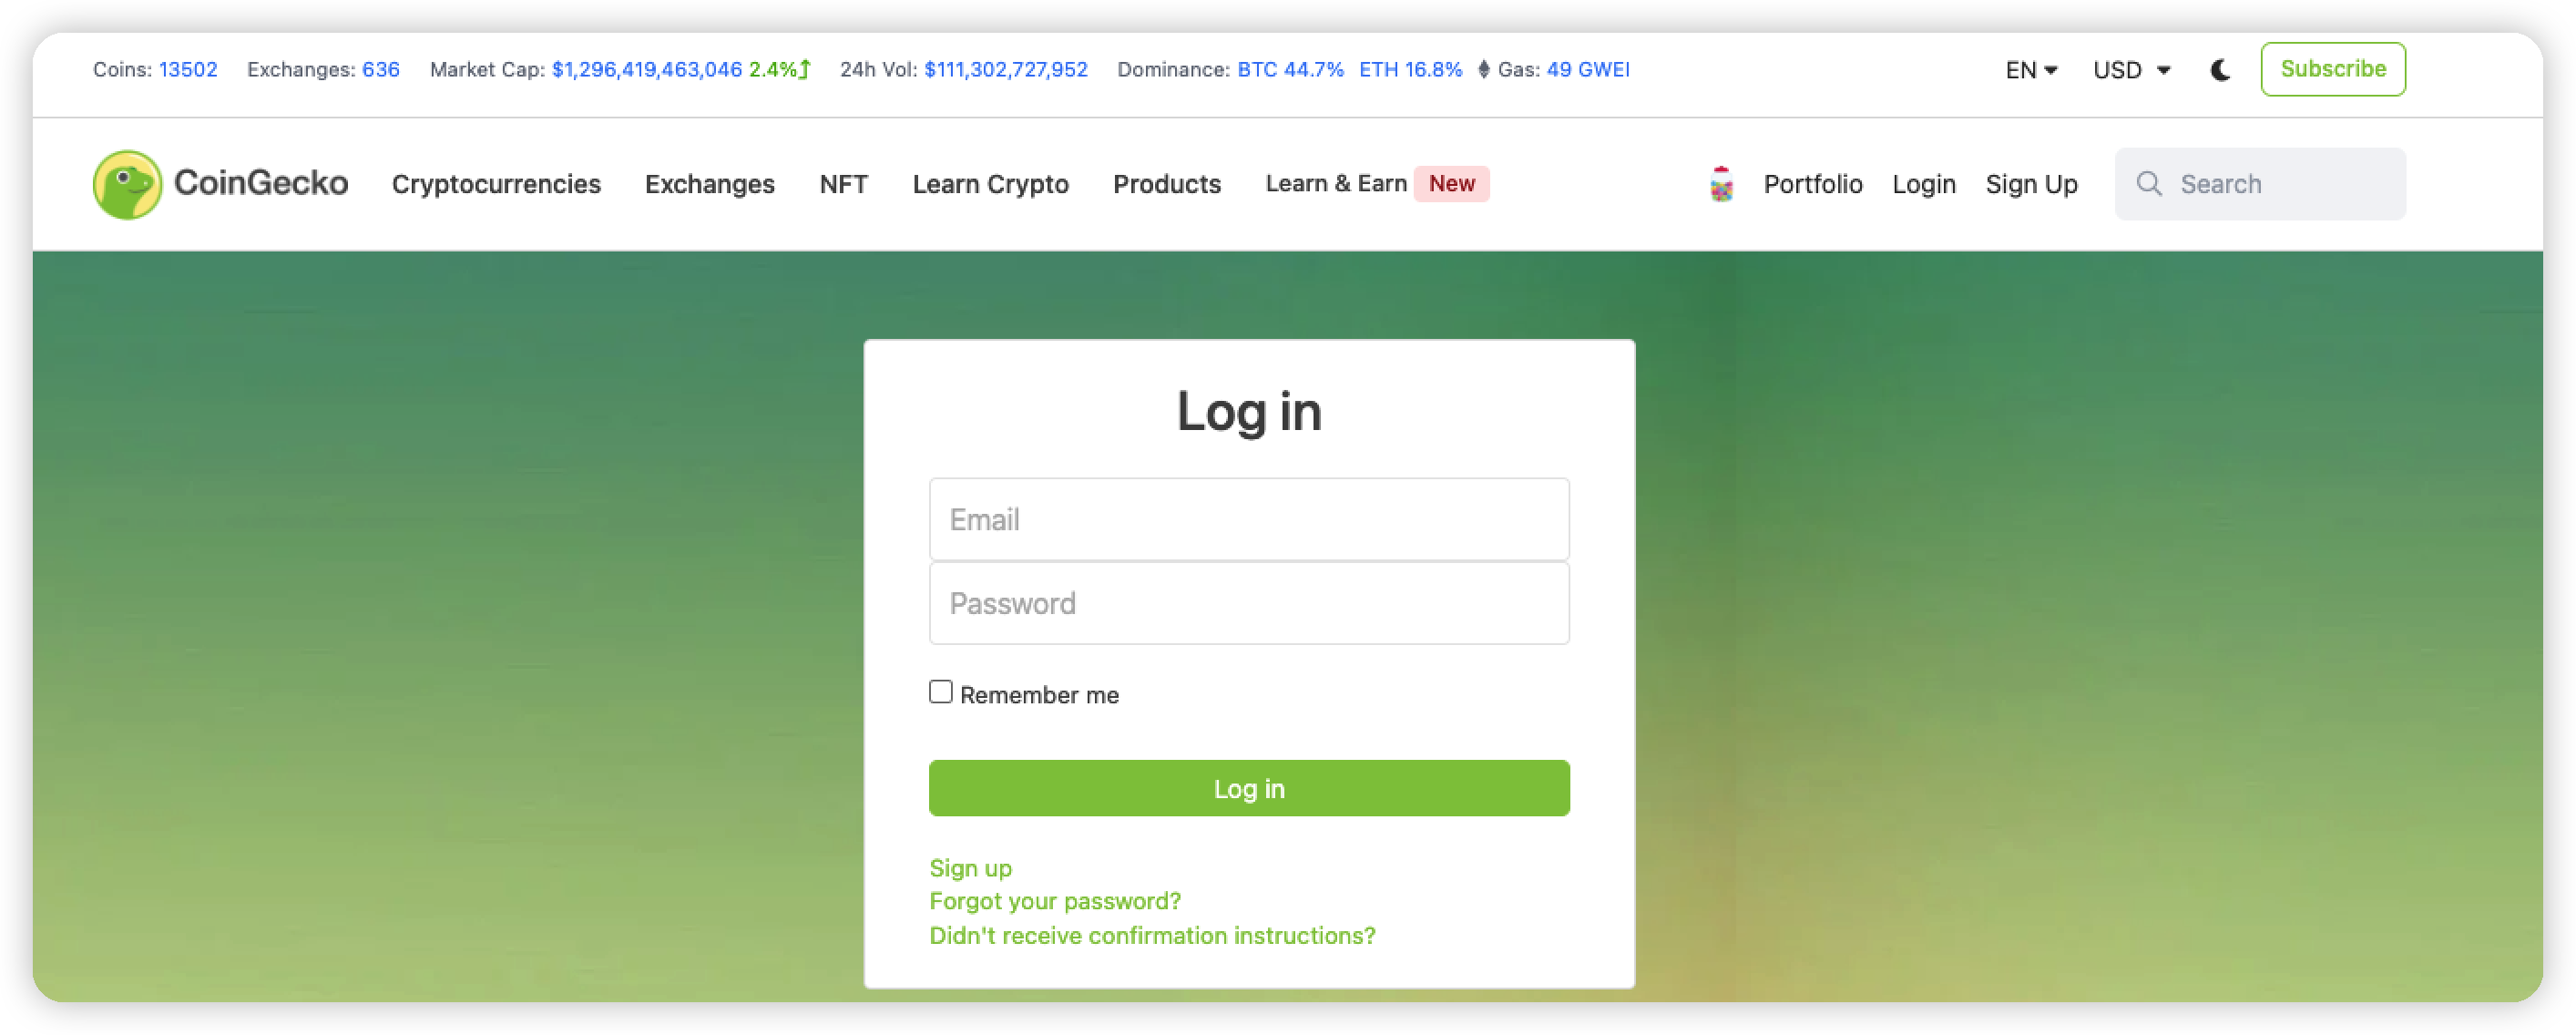Click the Forgot your password link

pos(1055,900)
